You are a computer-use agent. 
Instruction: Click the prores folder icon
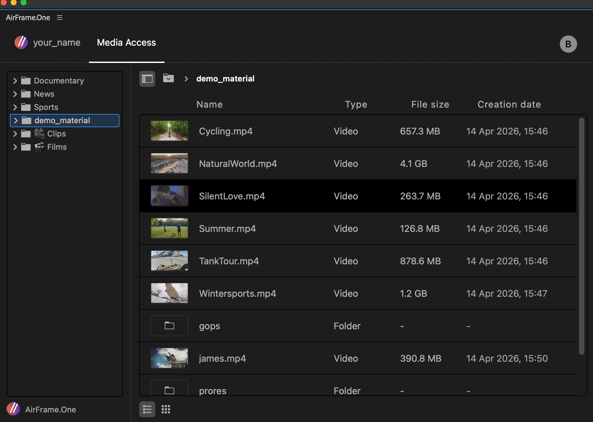(x=169, y=390)
